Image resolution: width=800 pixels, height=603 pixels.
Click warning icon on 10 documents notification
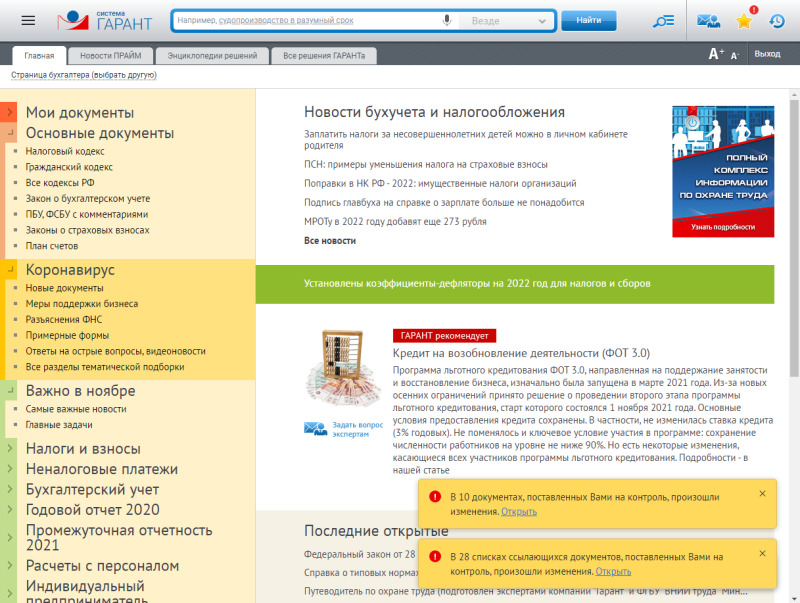pyautogui.click(x=435, y=496)
